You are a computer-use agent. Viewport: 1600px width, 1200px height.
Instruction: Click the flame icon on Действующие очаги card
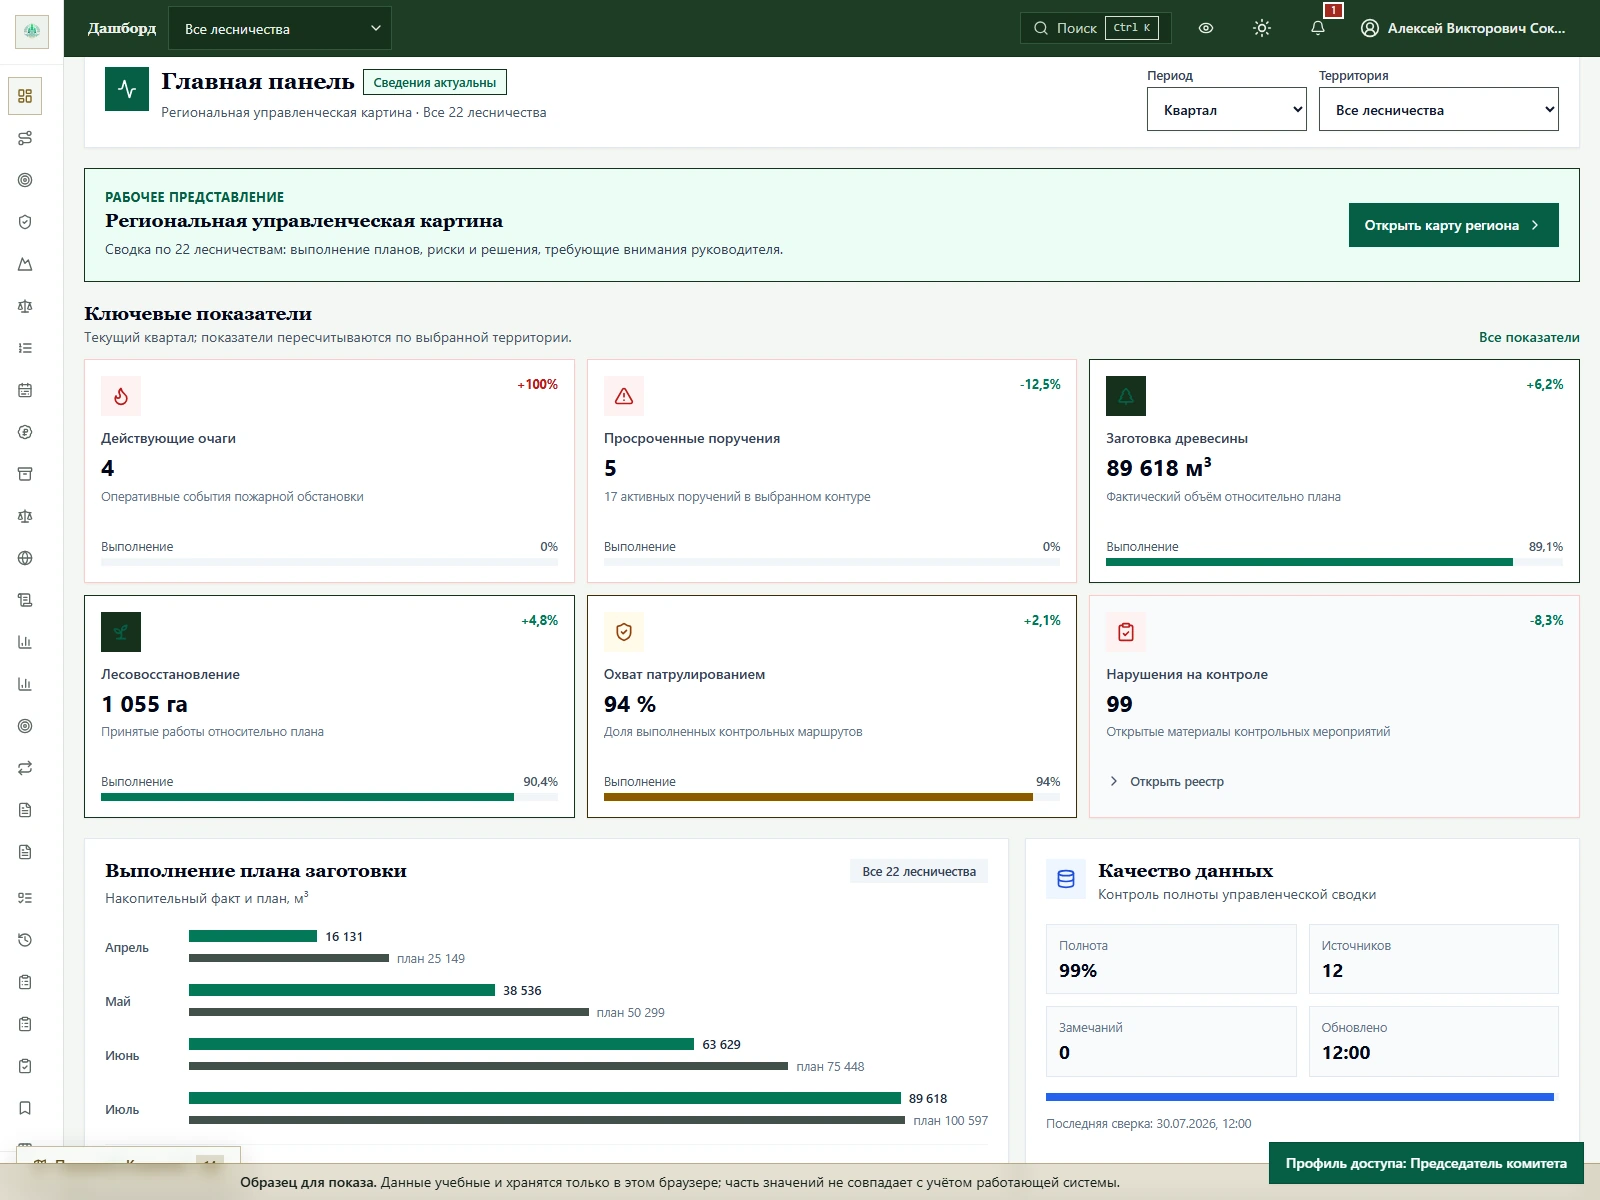[x=121, y=396]
